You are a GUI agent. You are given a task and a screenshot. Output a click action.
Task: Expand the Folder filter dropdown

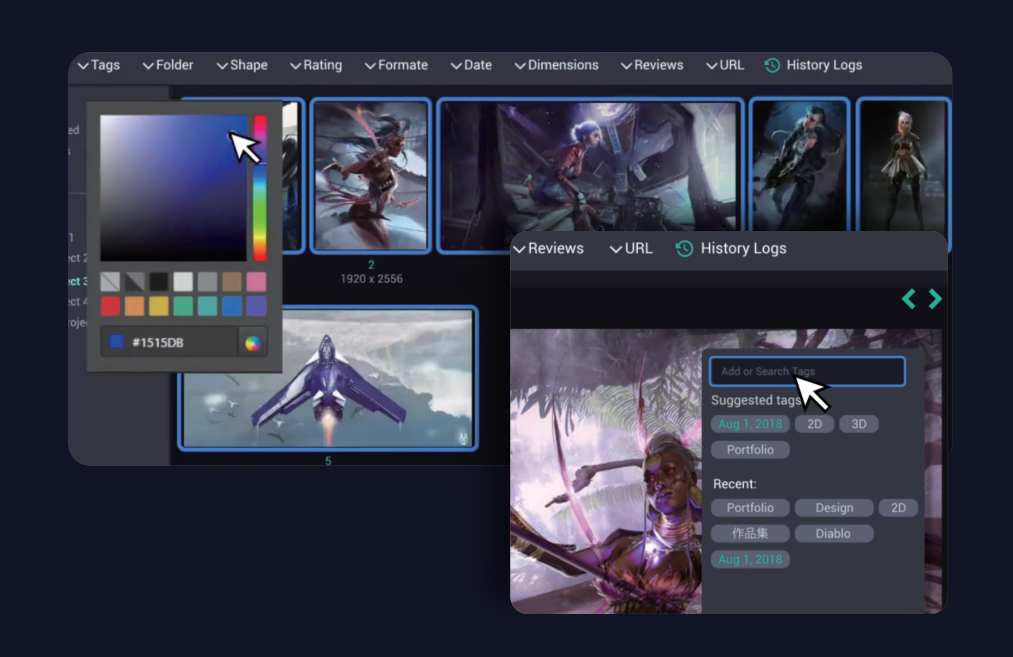pos(168,65)
